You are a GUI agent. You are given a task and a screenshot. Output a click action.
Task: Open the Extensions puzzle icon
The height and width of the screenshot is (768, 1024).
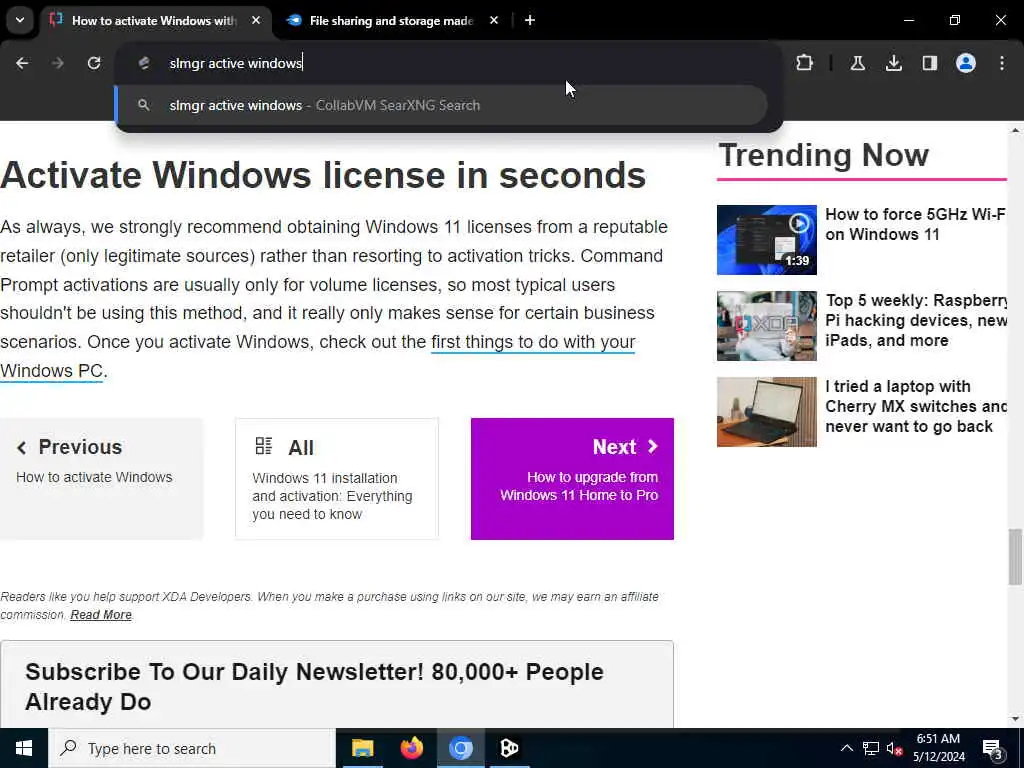click(x=805, y=63)
